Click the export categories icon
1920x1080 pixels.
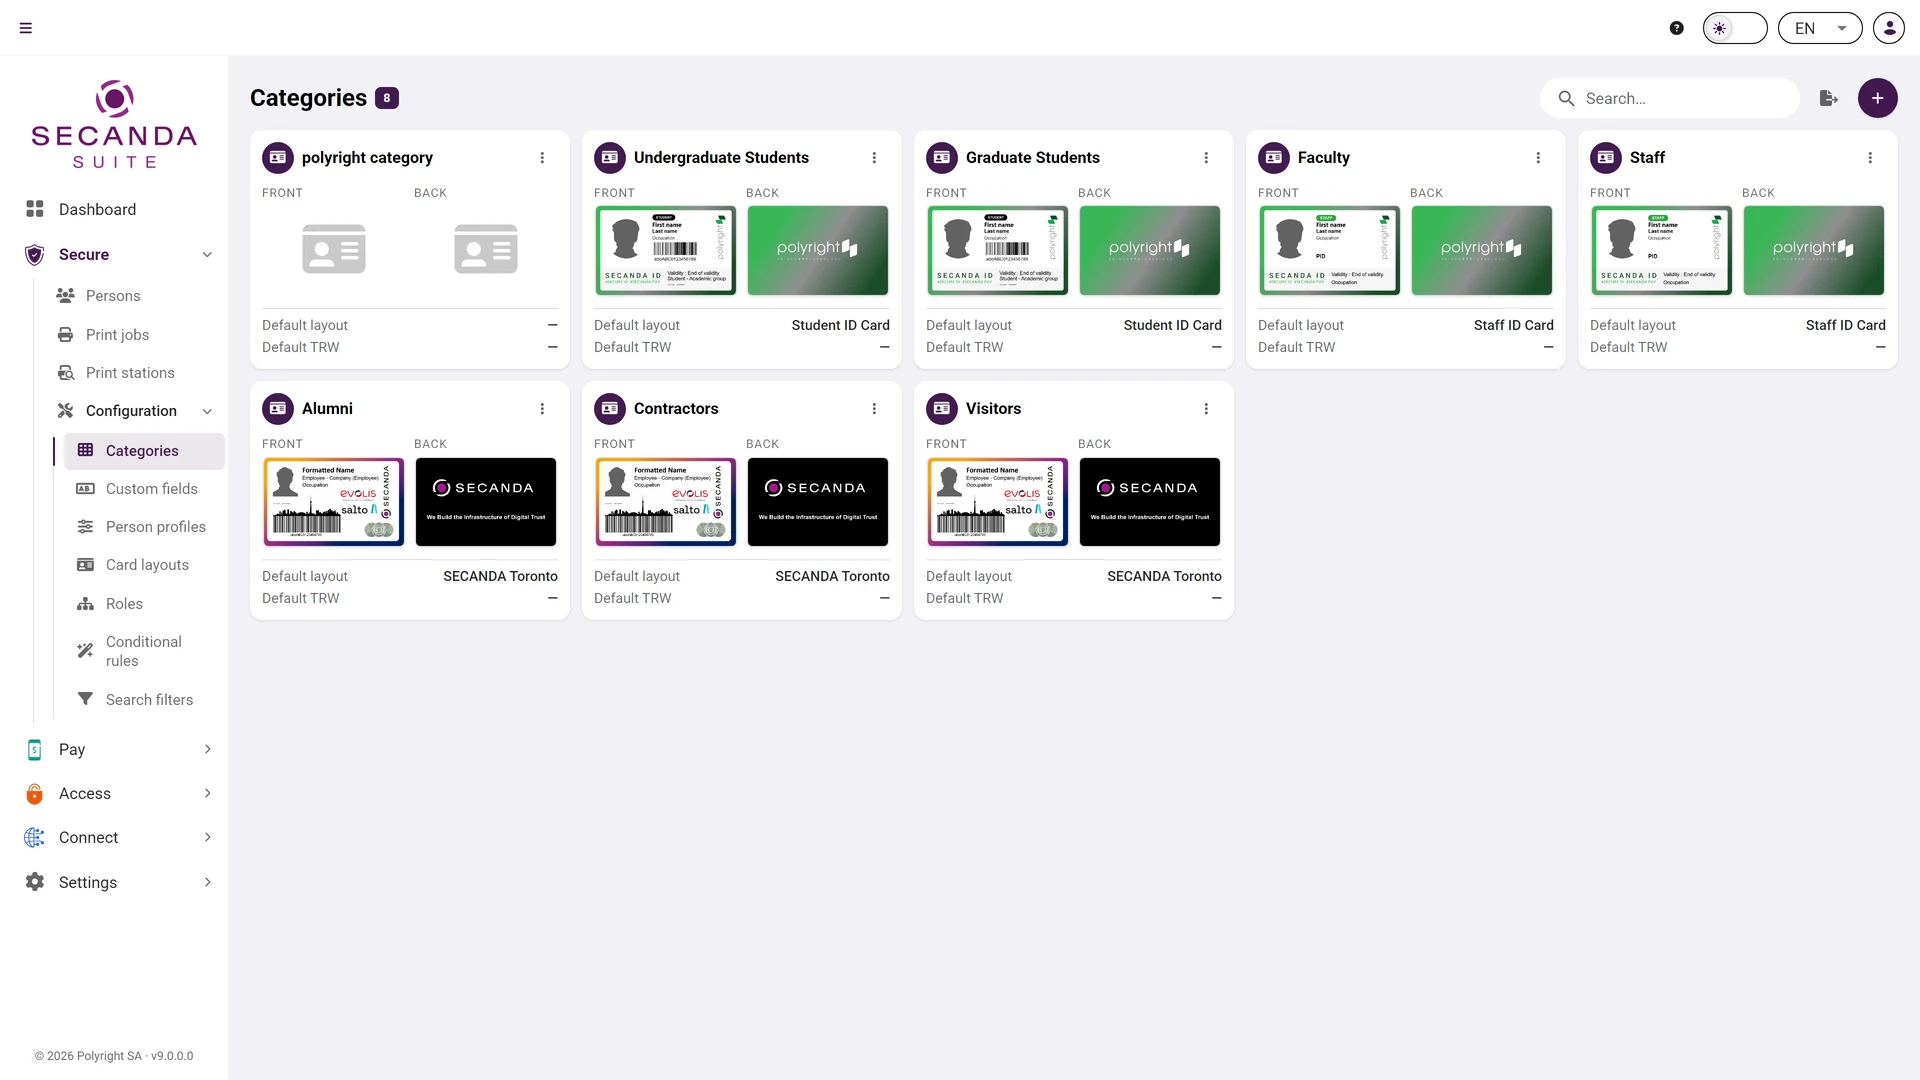tap(1829, 98)
